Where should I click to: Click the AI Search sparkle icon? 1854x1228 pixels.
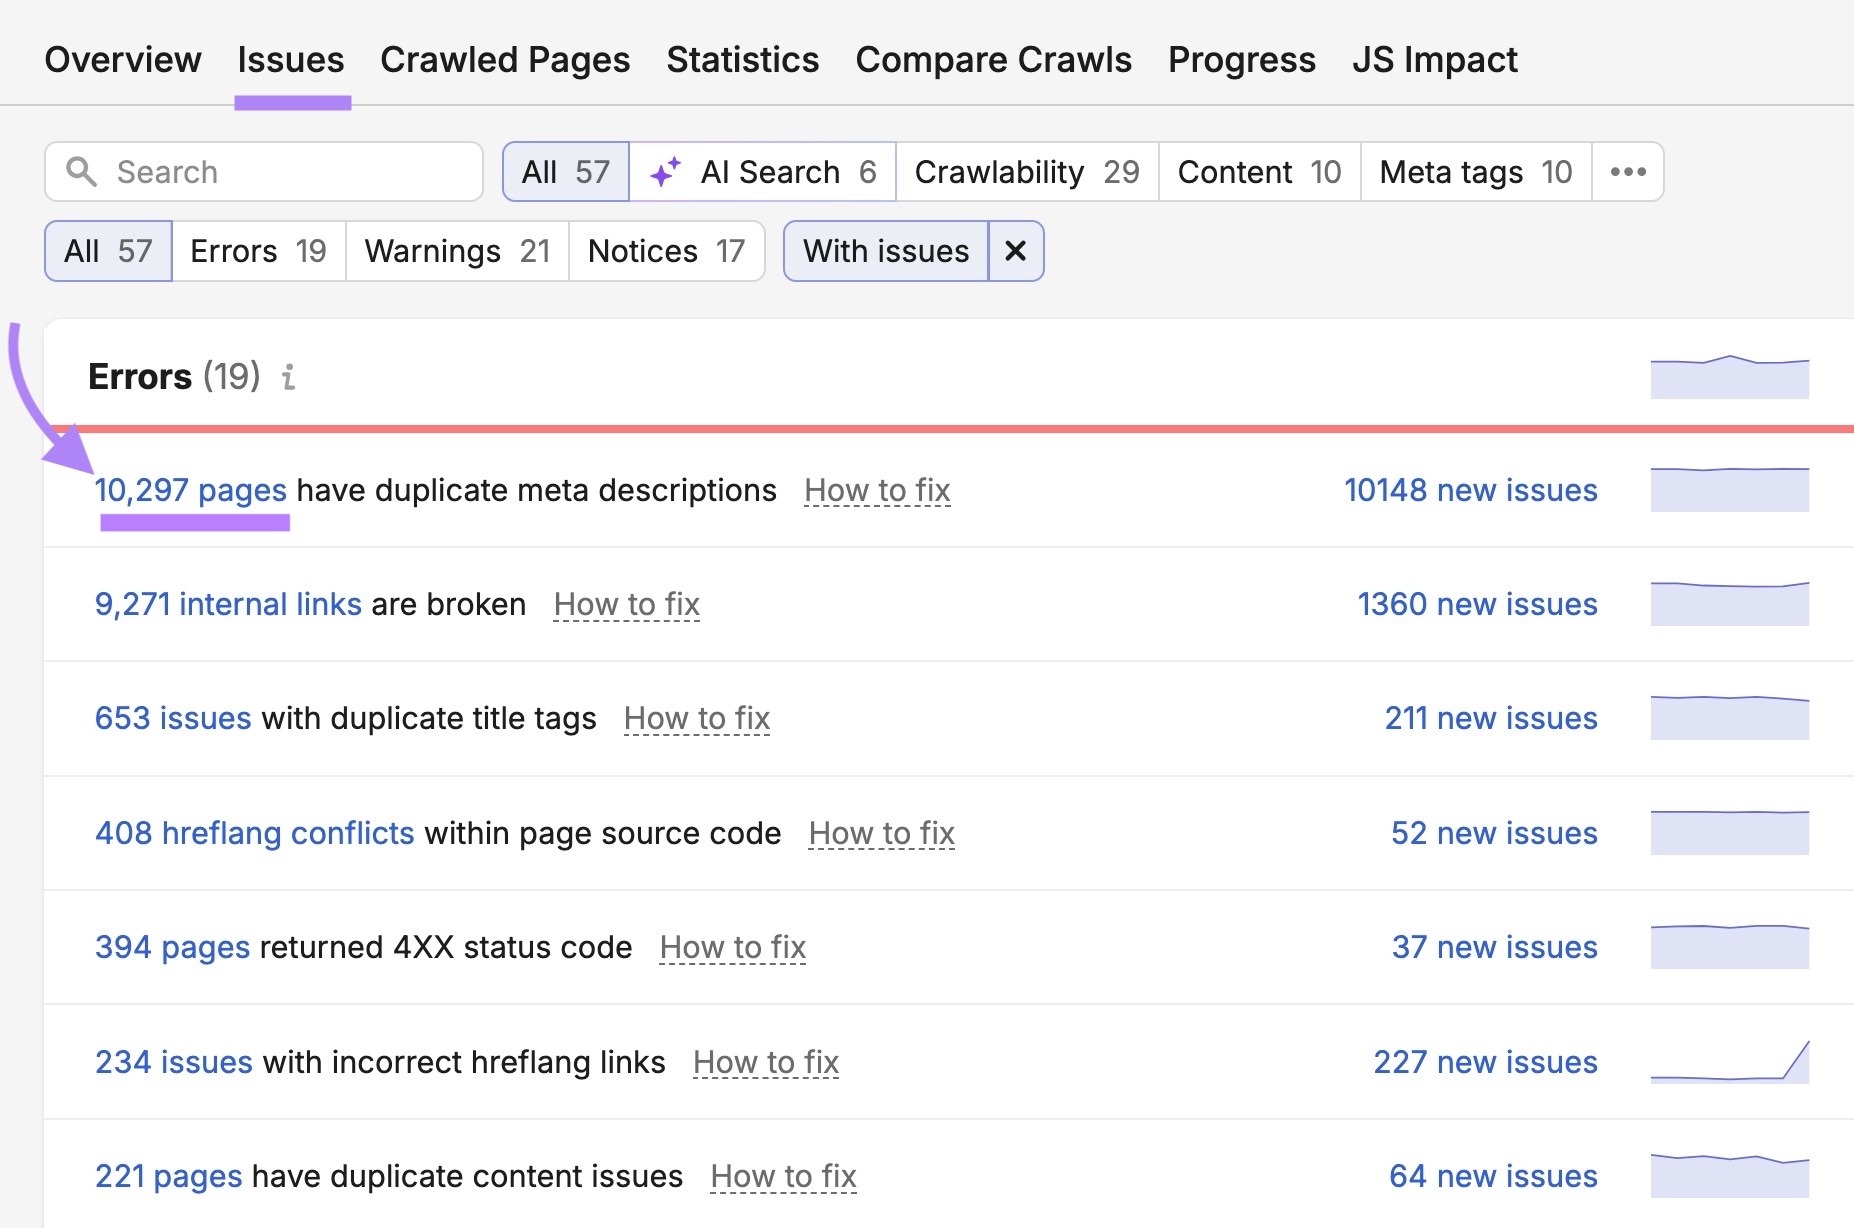pos(666,172)
